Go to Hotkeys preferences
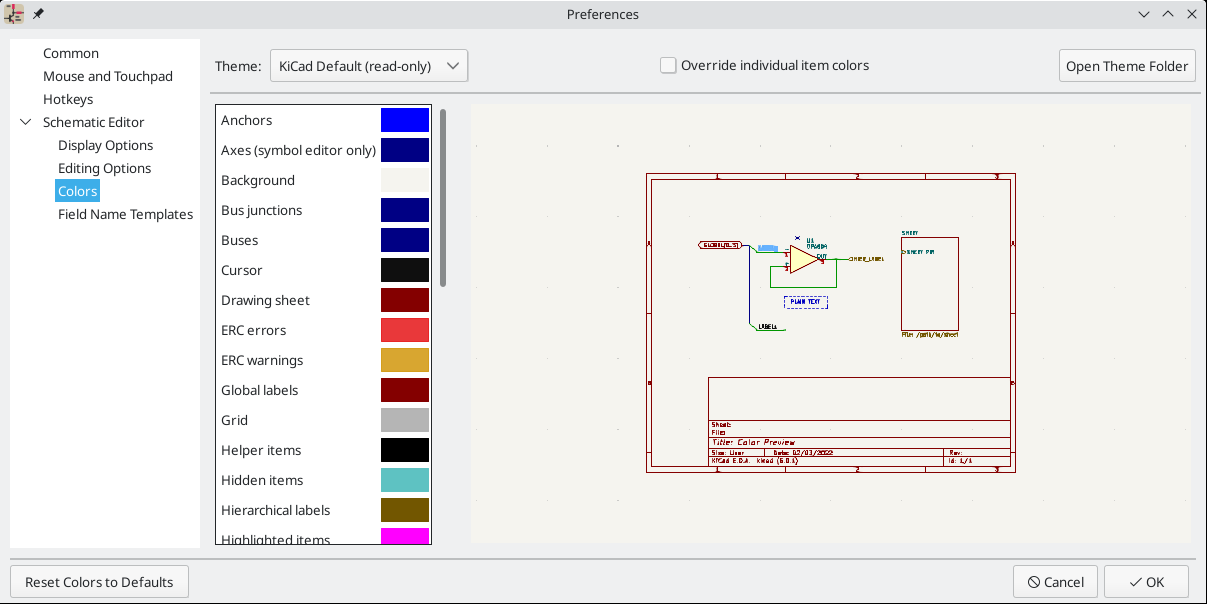 tap(68, 99)
